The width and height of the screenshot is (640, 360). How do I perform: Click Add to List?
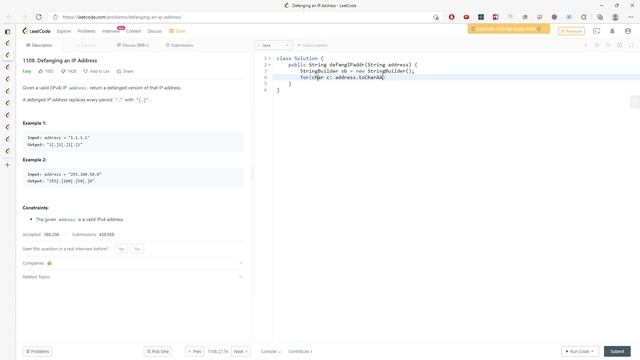click(x=96, y=71)
